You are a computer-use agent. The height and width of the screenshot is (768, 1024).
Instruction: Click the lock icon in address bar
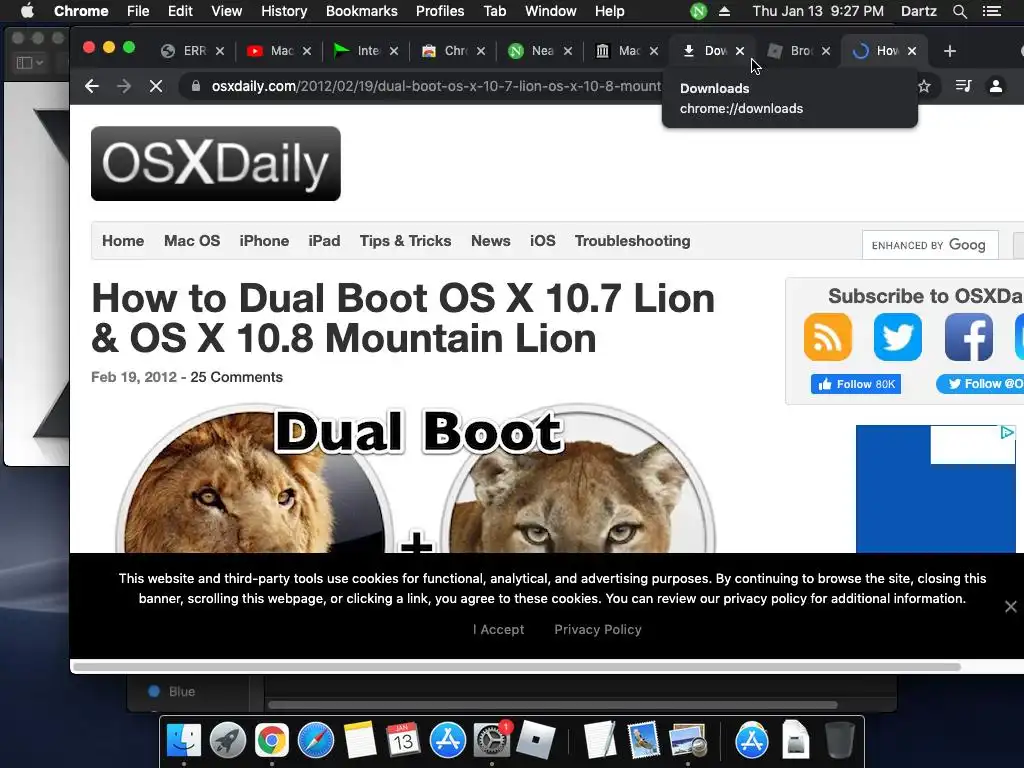(195, 86)
